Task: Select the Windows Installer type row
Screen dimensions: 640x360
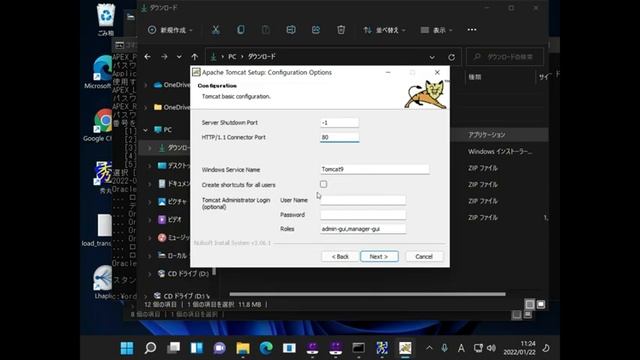Action: (x=500, y=151)
